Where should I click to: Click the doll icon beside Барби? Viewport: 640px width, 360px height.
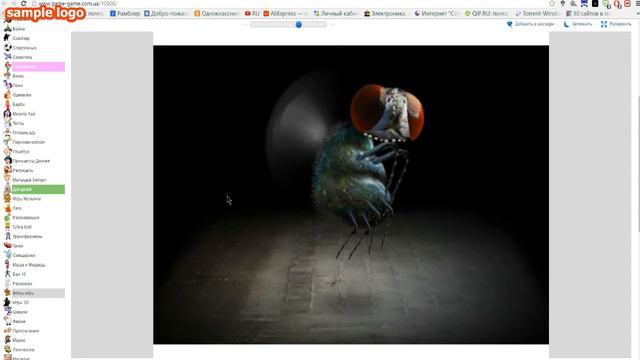click(8, 104)
